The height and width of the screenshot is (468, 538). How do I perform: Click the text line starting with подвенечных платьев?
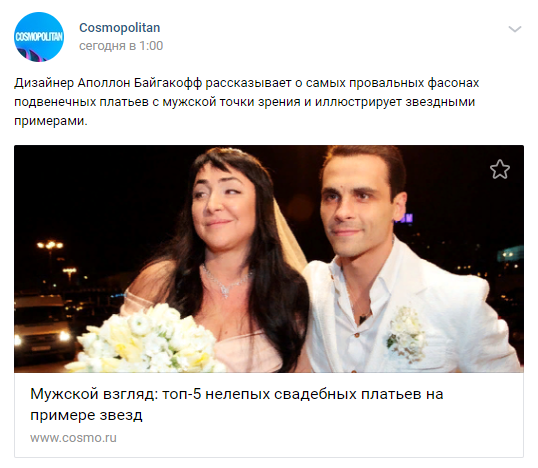(244, 102)
